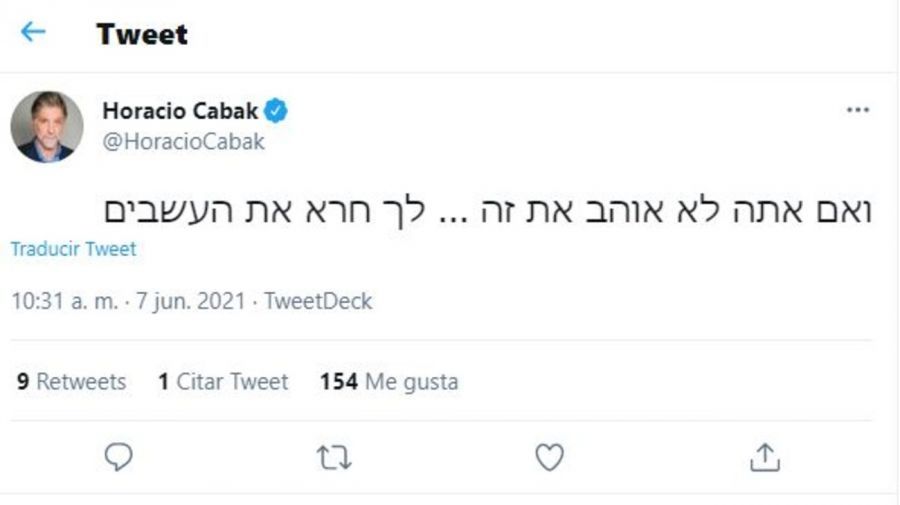View the 1 Citar Tweet list

click(223, 381)
